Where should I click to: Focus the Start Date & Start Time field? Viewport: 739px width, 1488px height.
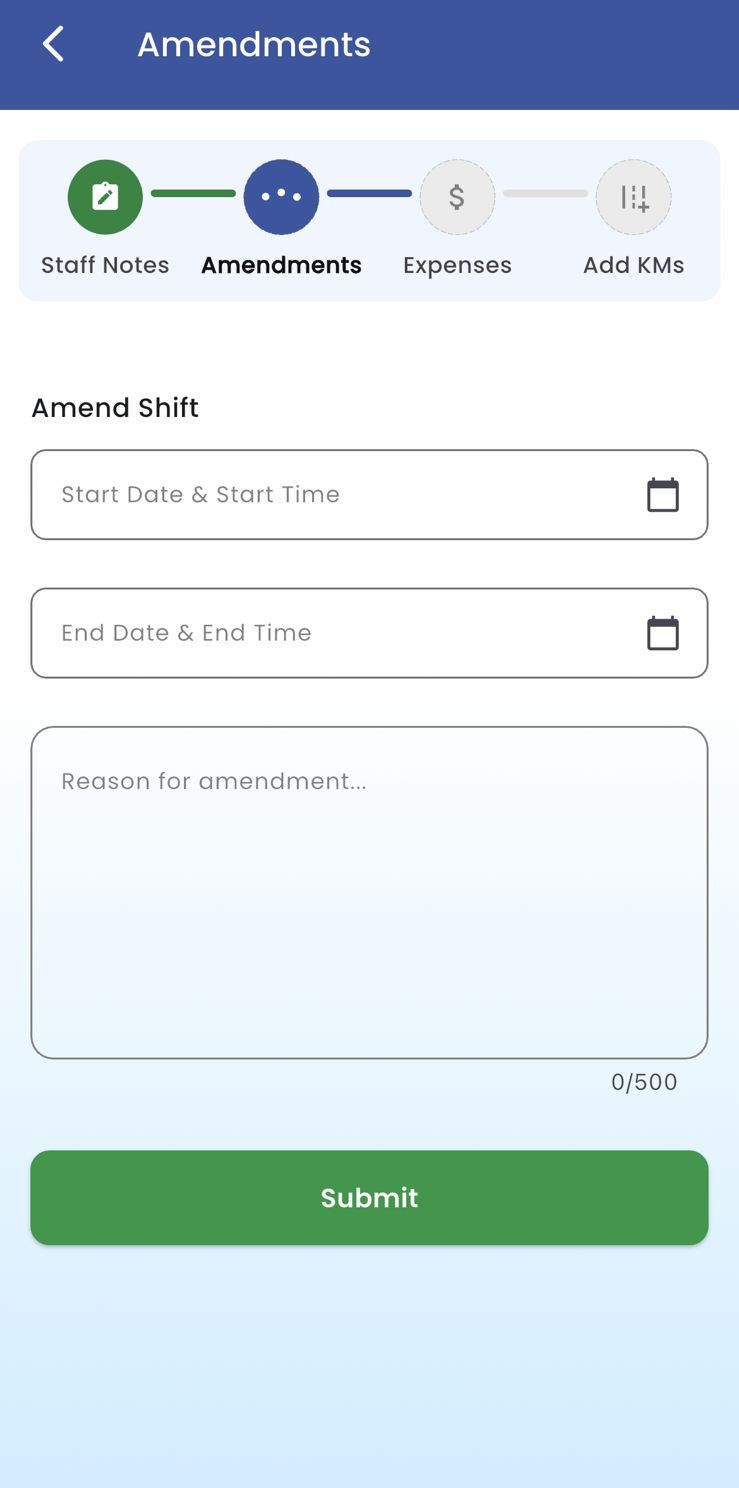[x=330, y=495]
